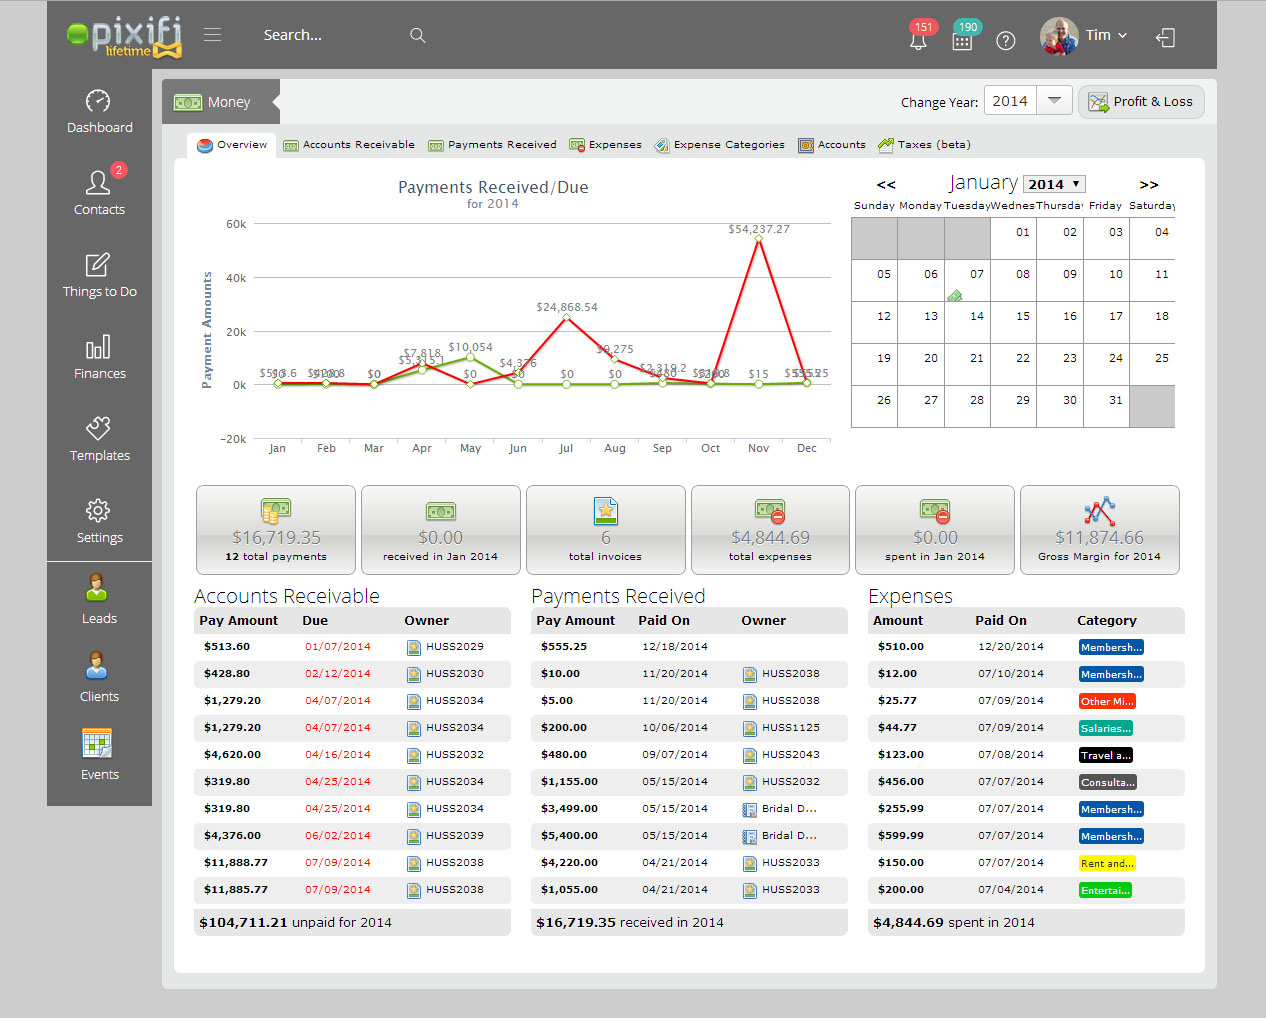Viewport: 1266px width, 1018px height.
Task: Click the Search input field
Action: tap(330, 35)
